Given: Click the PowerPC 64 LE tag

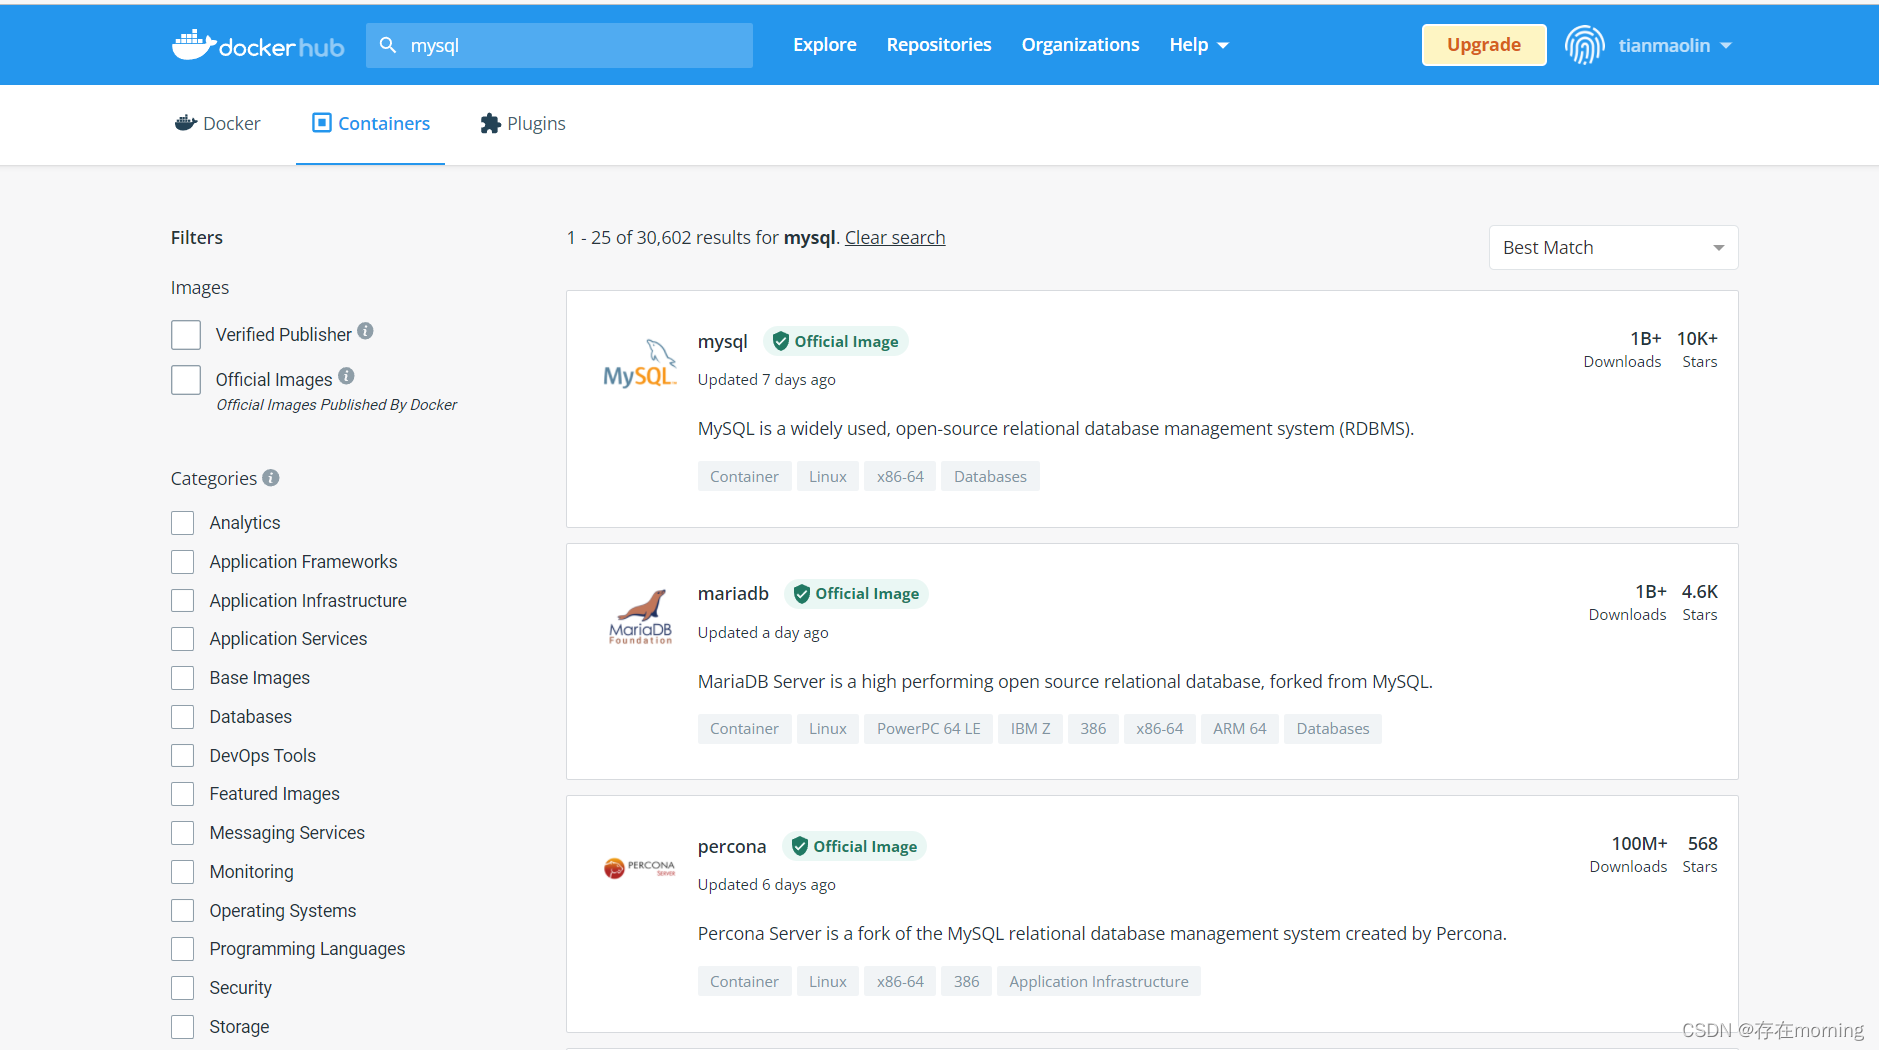Looking at the screenshot, I should point(929,729).
